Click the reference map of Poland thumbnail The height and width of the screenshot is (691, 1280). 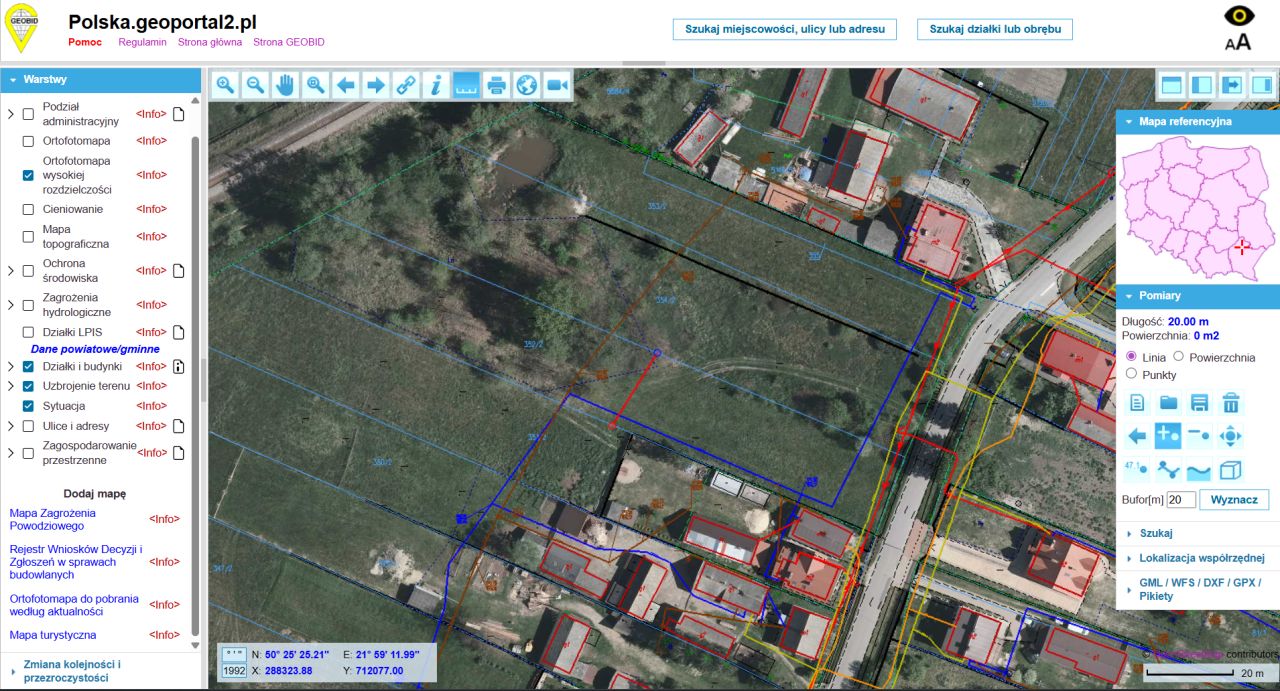click(x=1197, y=209)
